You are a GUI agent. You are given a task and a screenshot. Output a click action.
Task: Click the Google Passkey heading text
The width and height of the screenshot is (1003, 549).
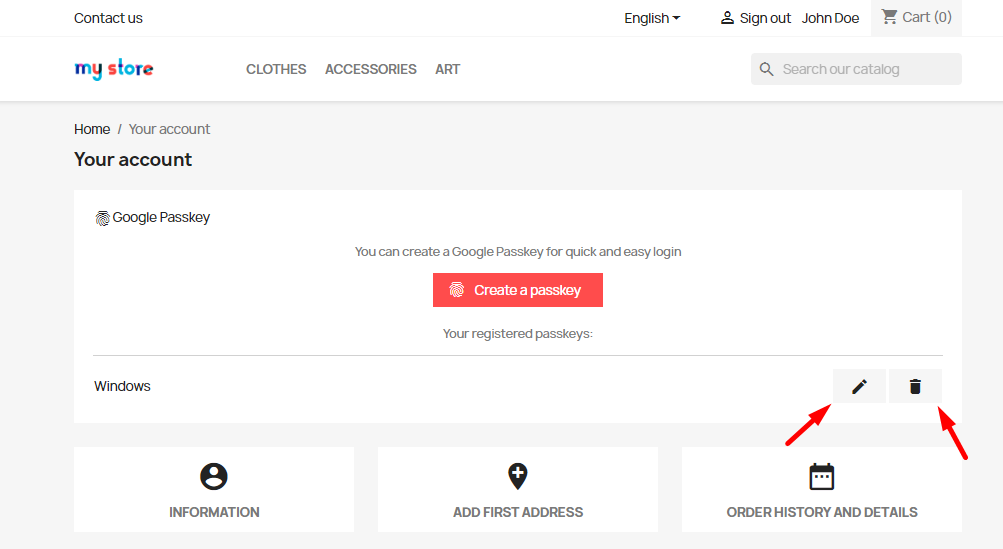[161, 218]
